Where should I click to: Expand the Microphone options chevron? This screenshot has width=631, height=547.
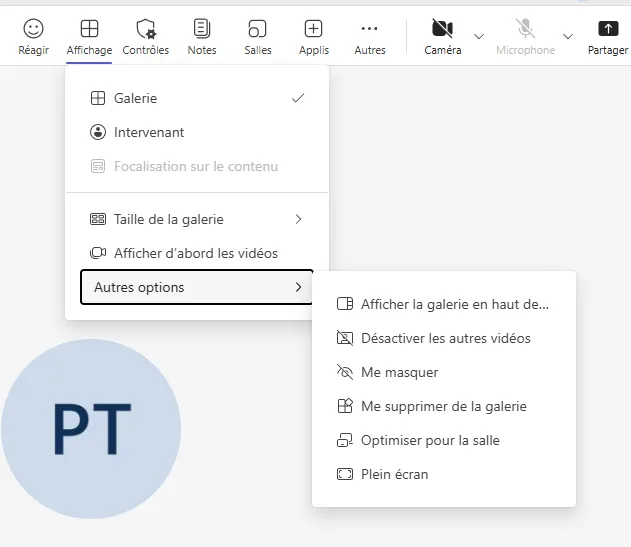tap(568, 37)
